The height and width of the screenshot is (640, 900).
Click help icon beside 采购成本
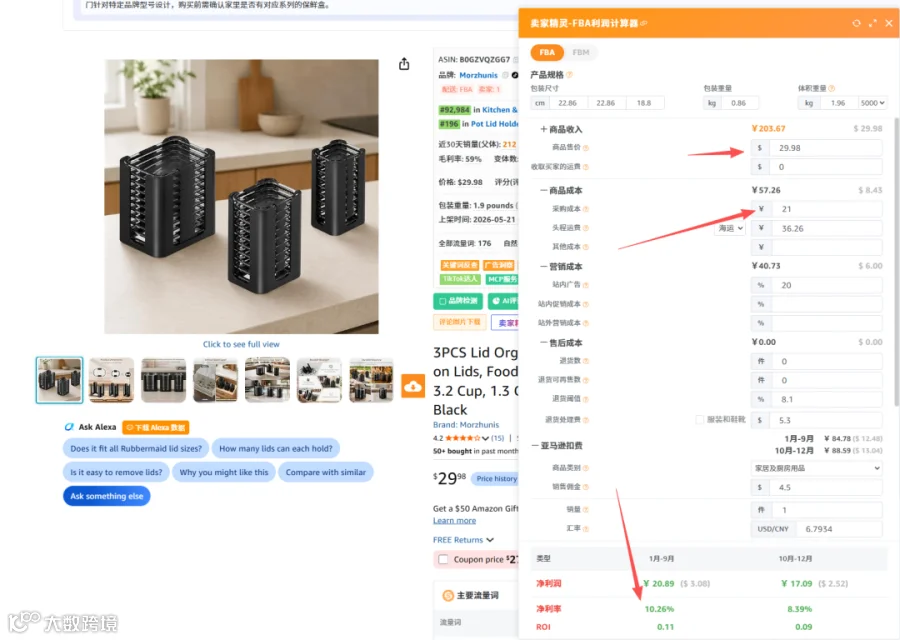coord(586,209)
